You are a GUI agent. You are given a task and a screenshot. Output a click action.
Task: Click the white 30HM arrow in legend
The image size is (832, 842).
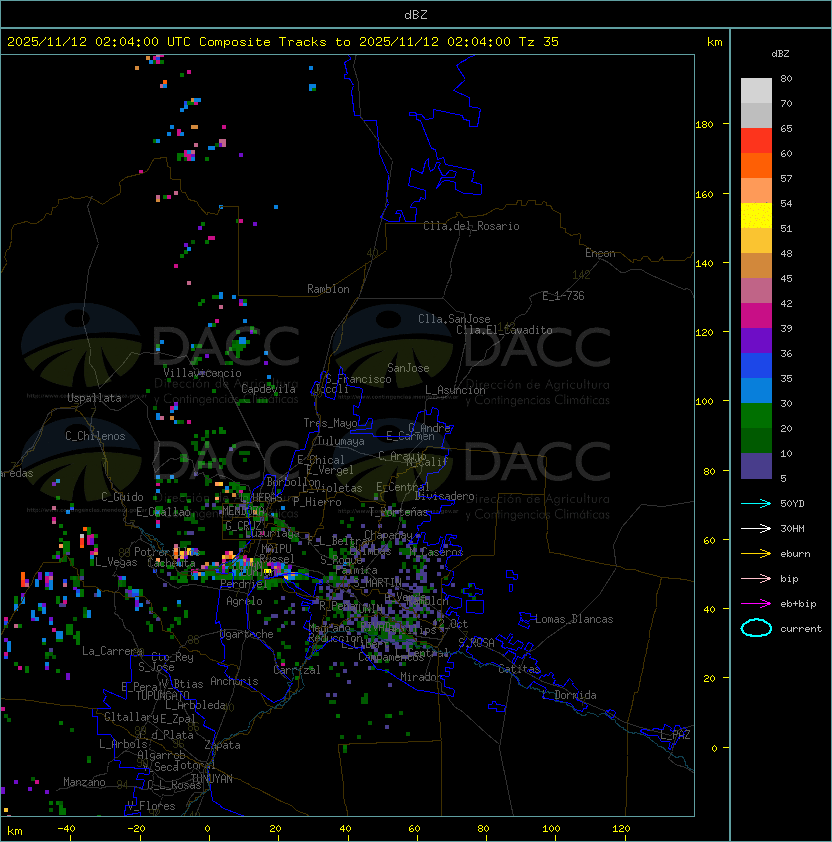756,529
